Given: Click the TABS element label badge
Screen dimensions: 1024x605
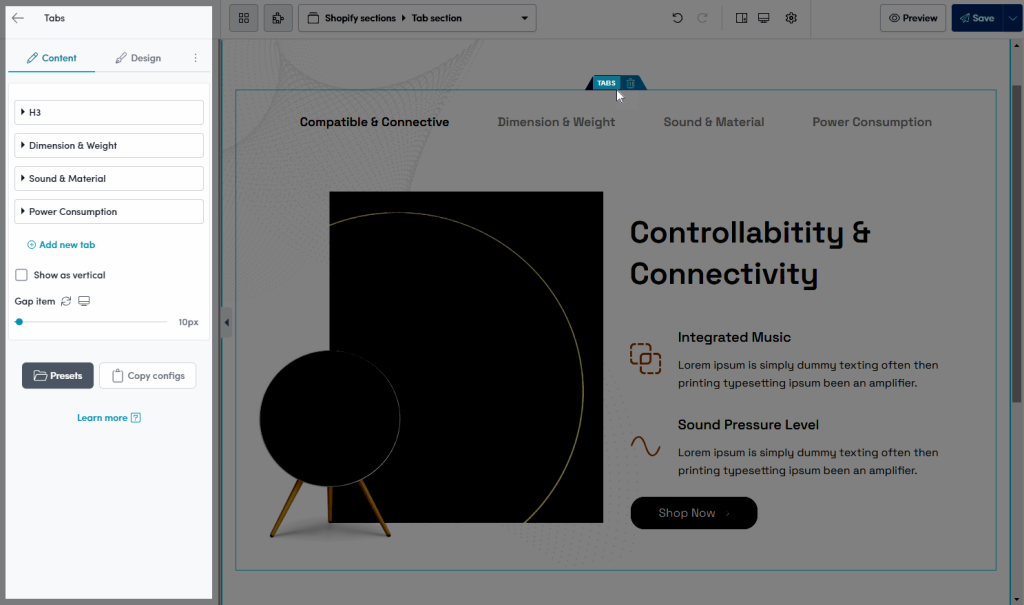Looking at the screenshot, I should pyautogui.click(x=606, y=83).
